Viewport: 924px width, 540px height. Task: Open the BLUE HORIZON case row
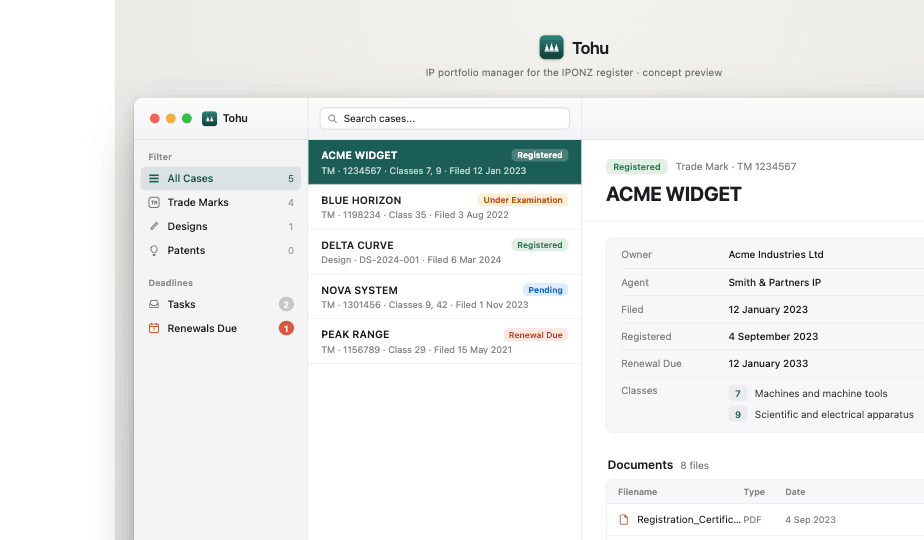(444, 207)
